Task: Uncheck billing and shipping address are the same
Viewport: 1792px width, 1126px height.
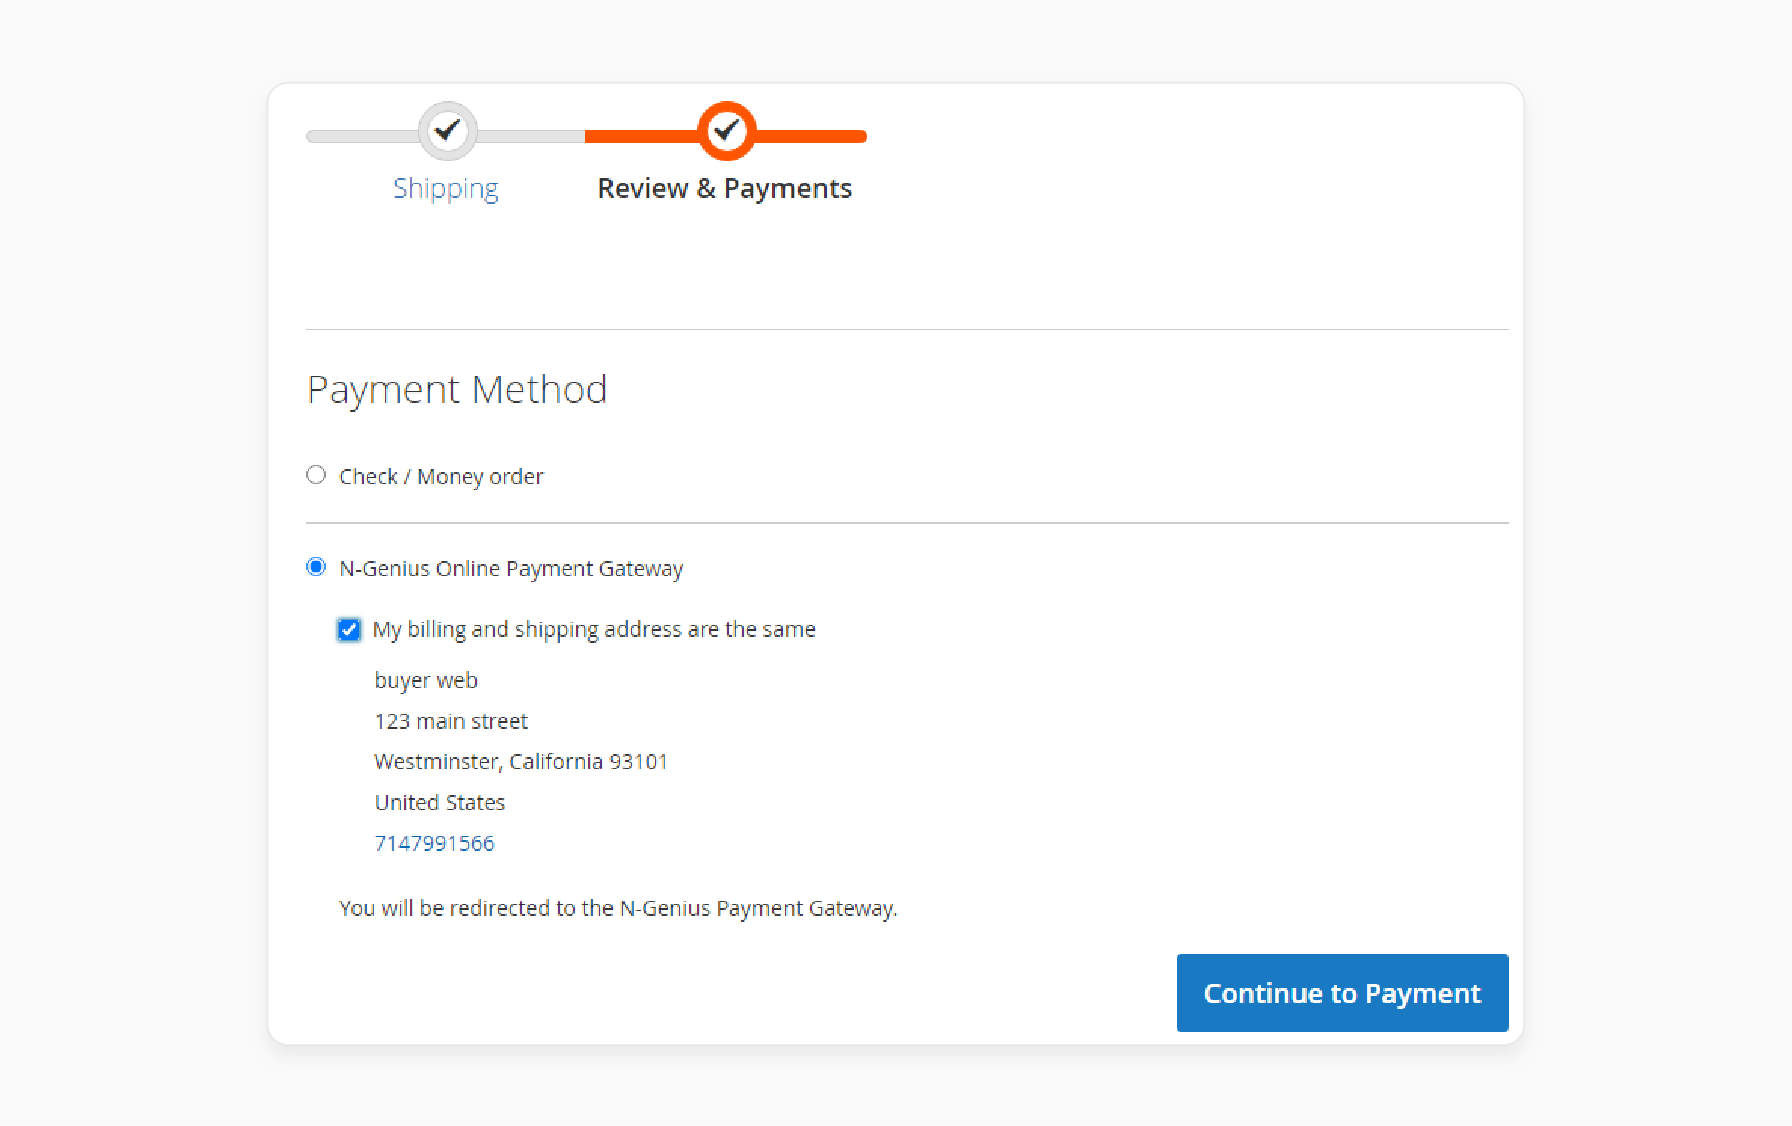Action: tap(349, 629)
